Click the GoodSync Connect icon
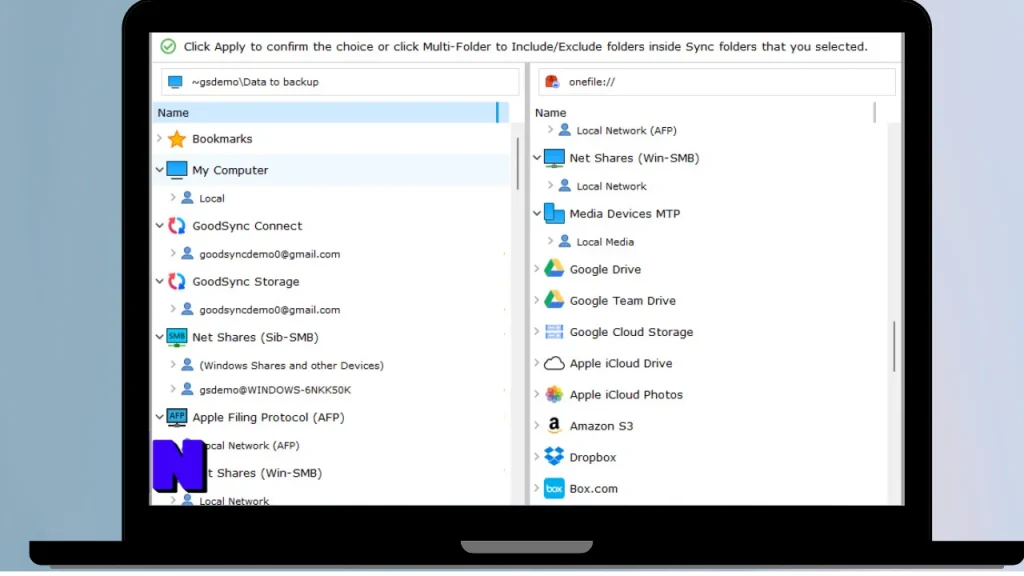1024x576 pixels. tap(176, 226)
